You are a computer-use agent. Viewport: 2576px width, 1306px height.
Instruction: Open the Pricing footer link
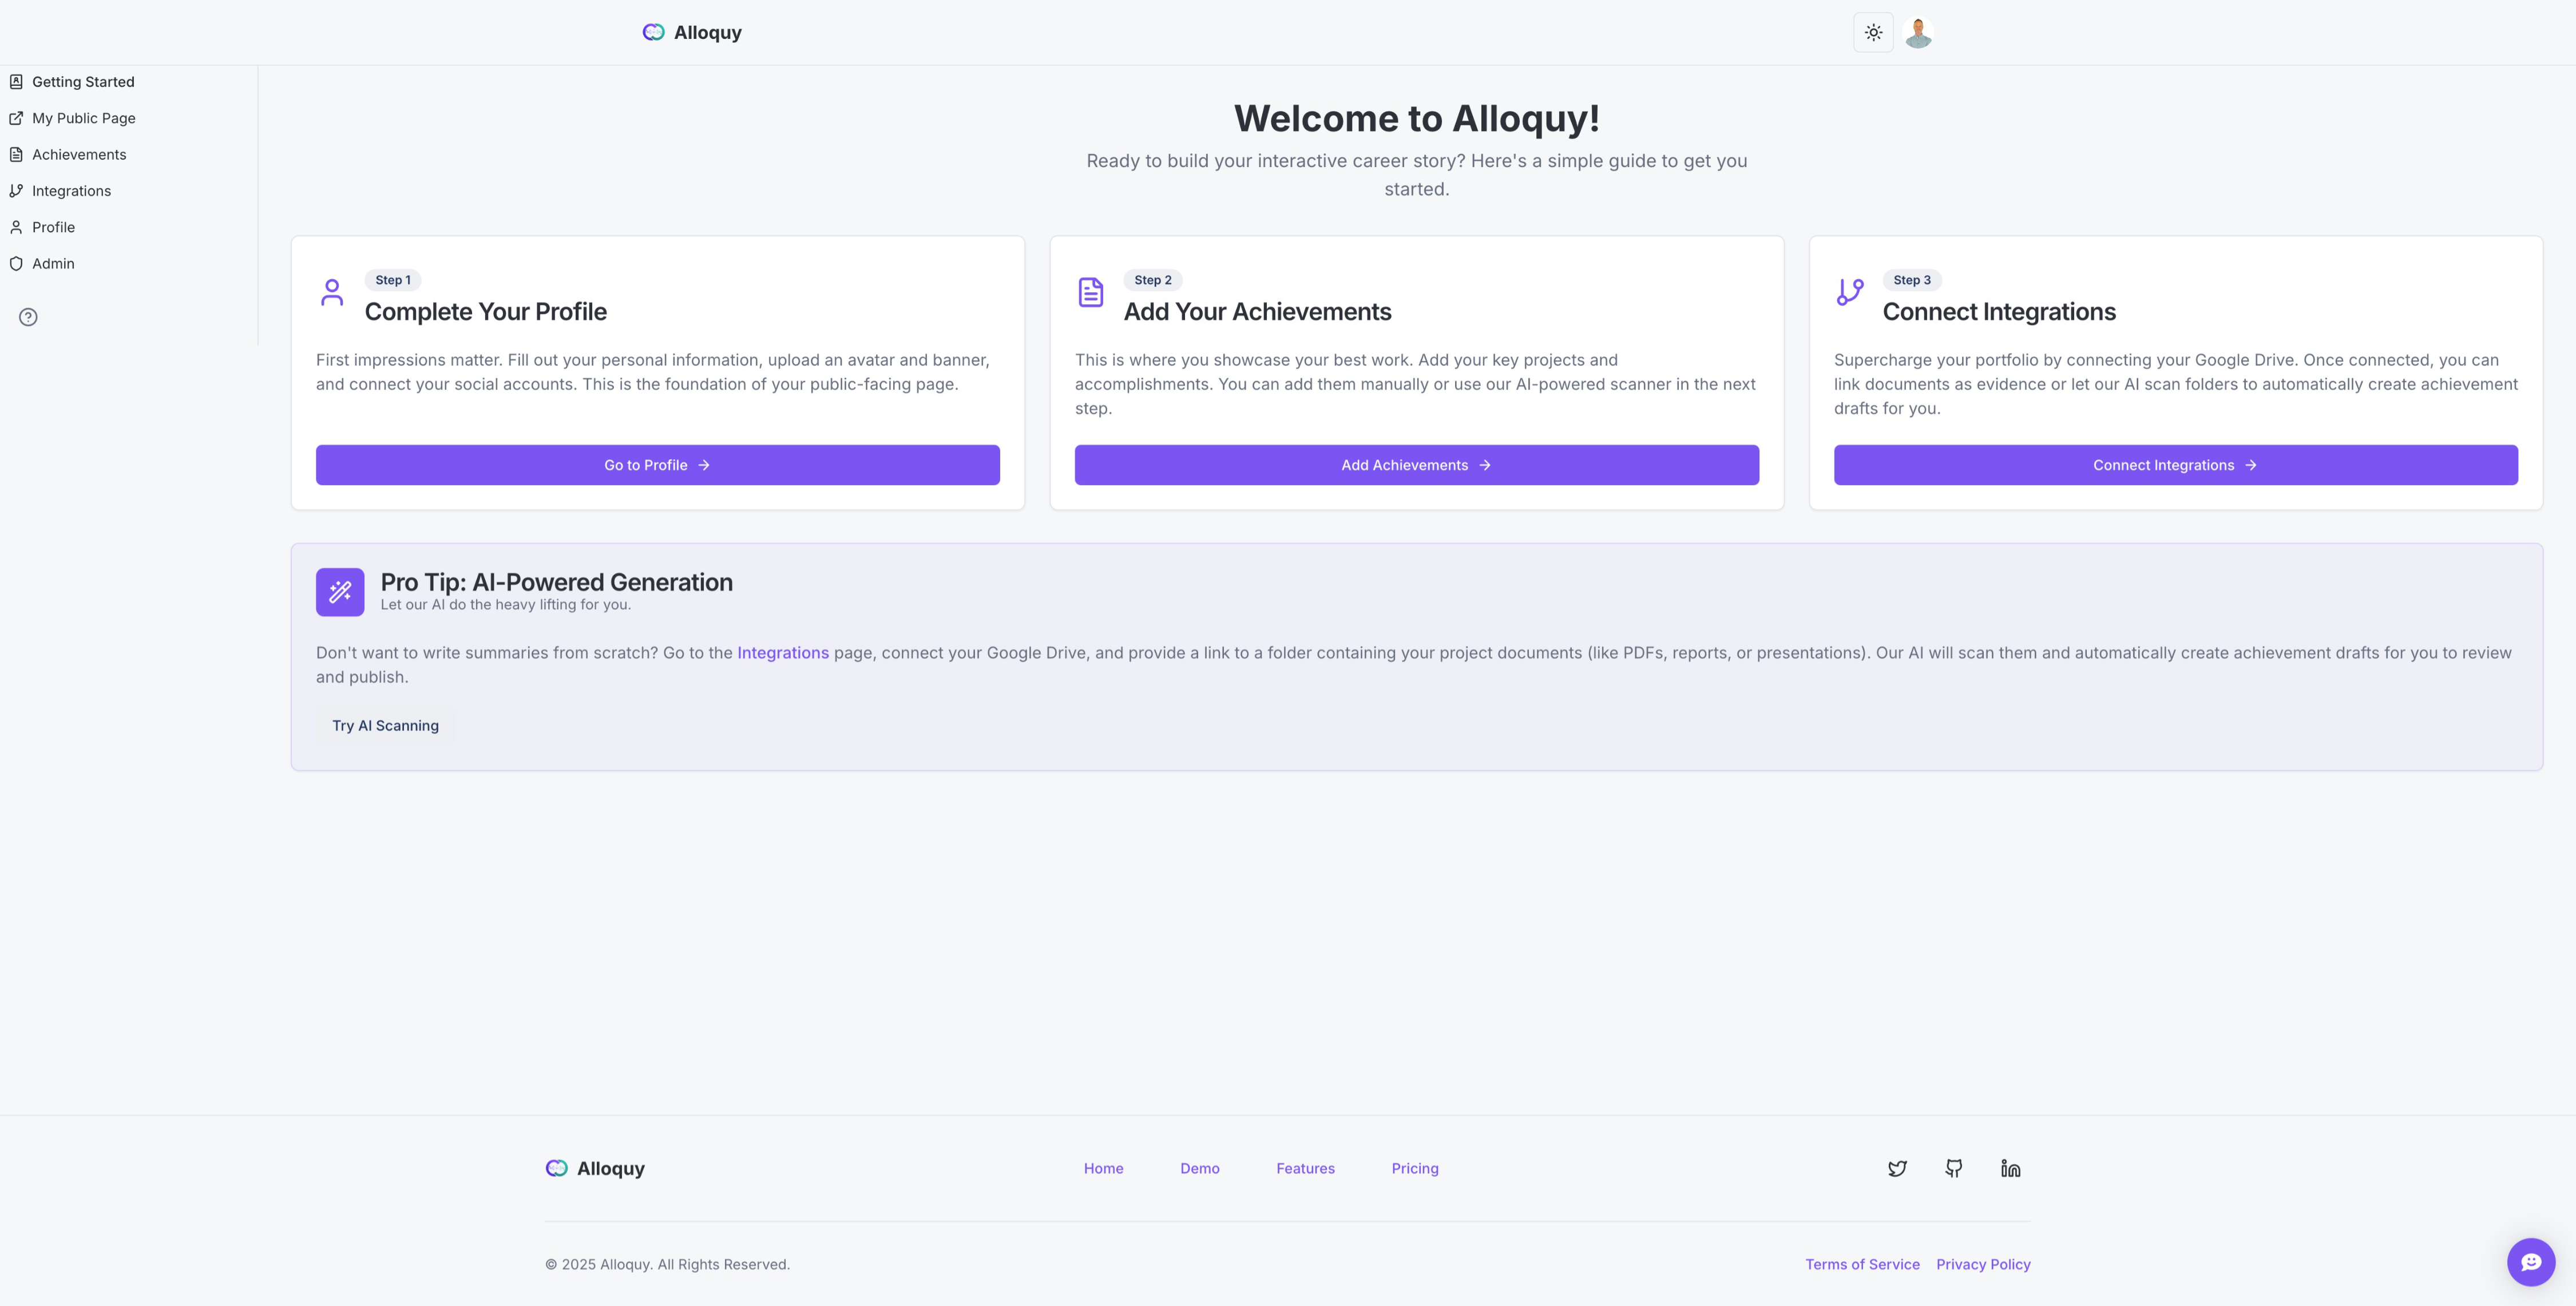[x=1414, y=1168]
